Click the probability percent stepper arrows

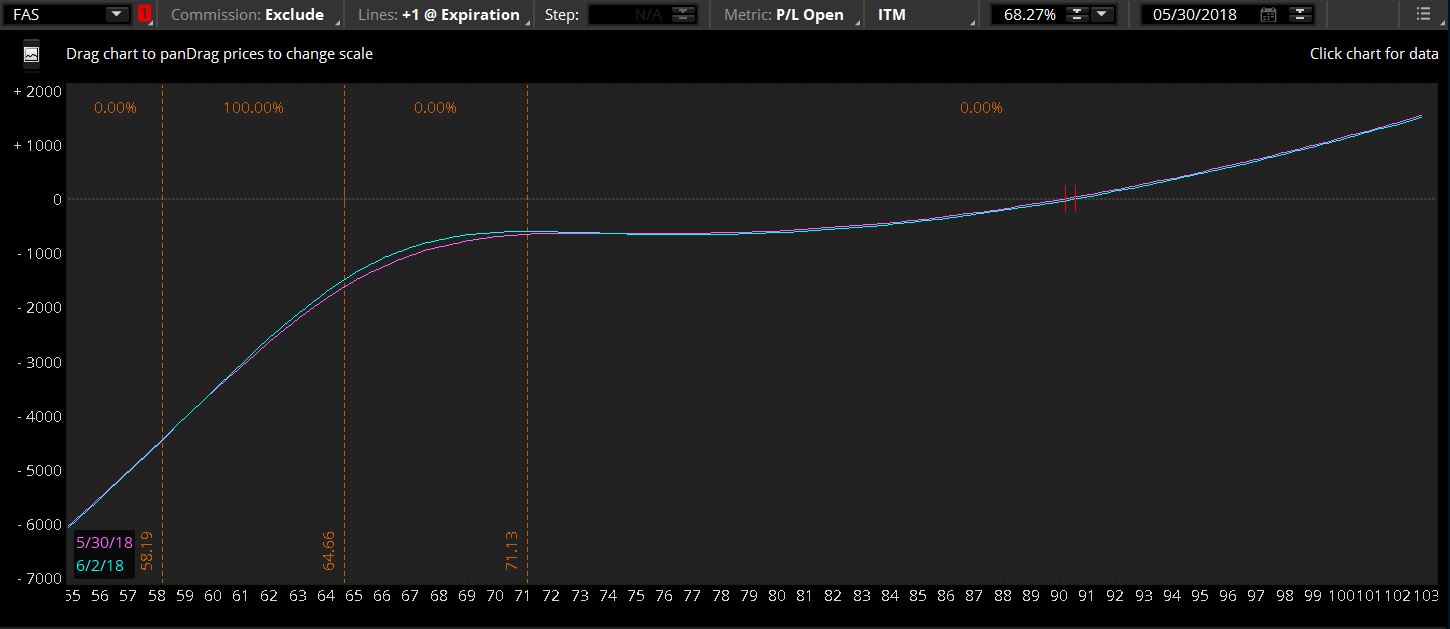tap(1076, 15)
